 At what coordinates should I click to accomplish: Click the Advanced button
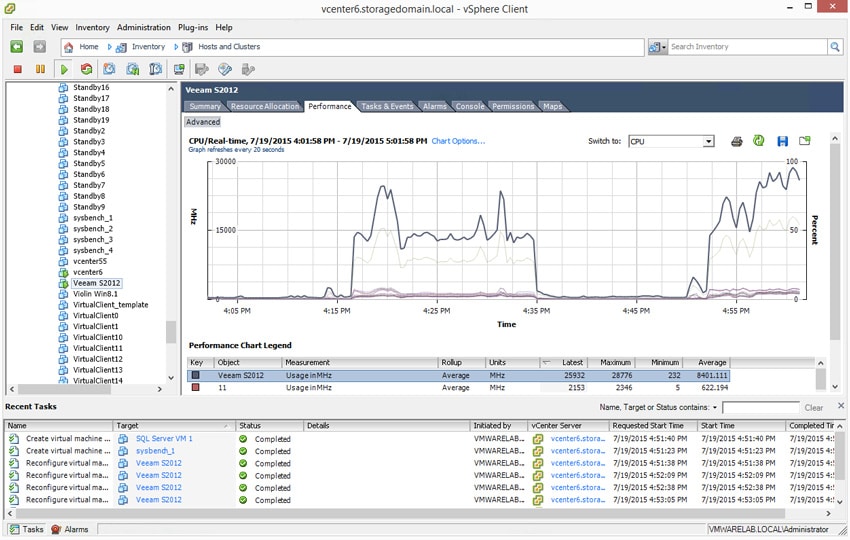203,123
